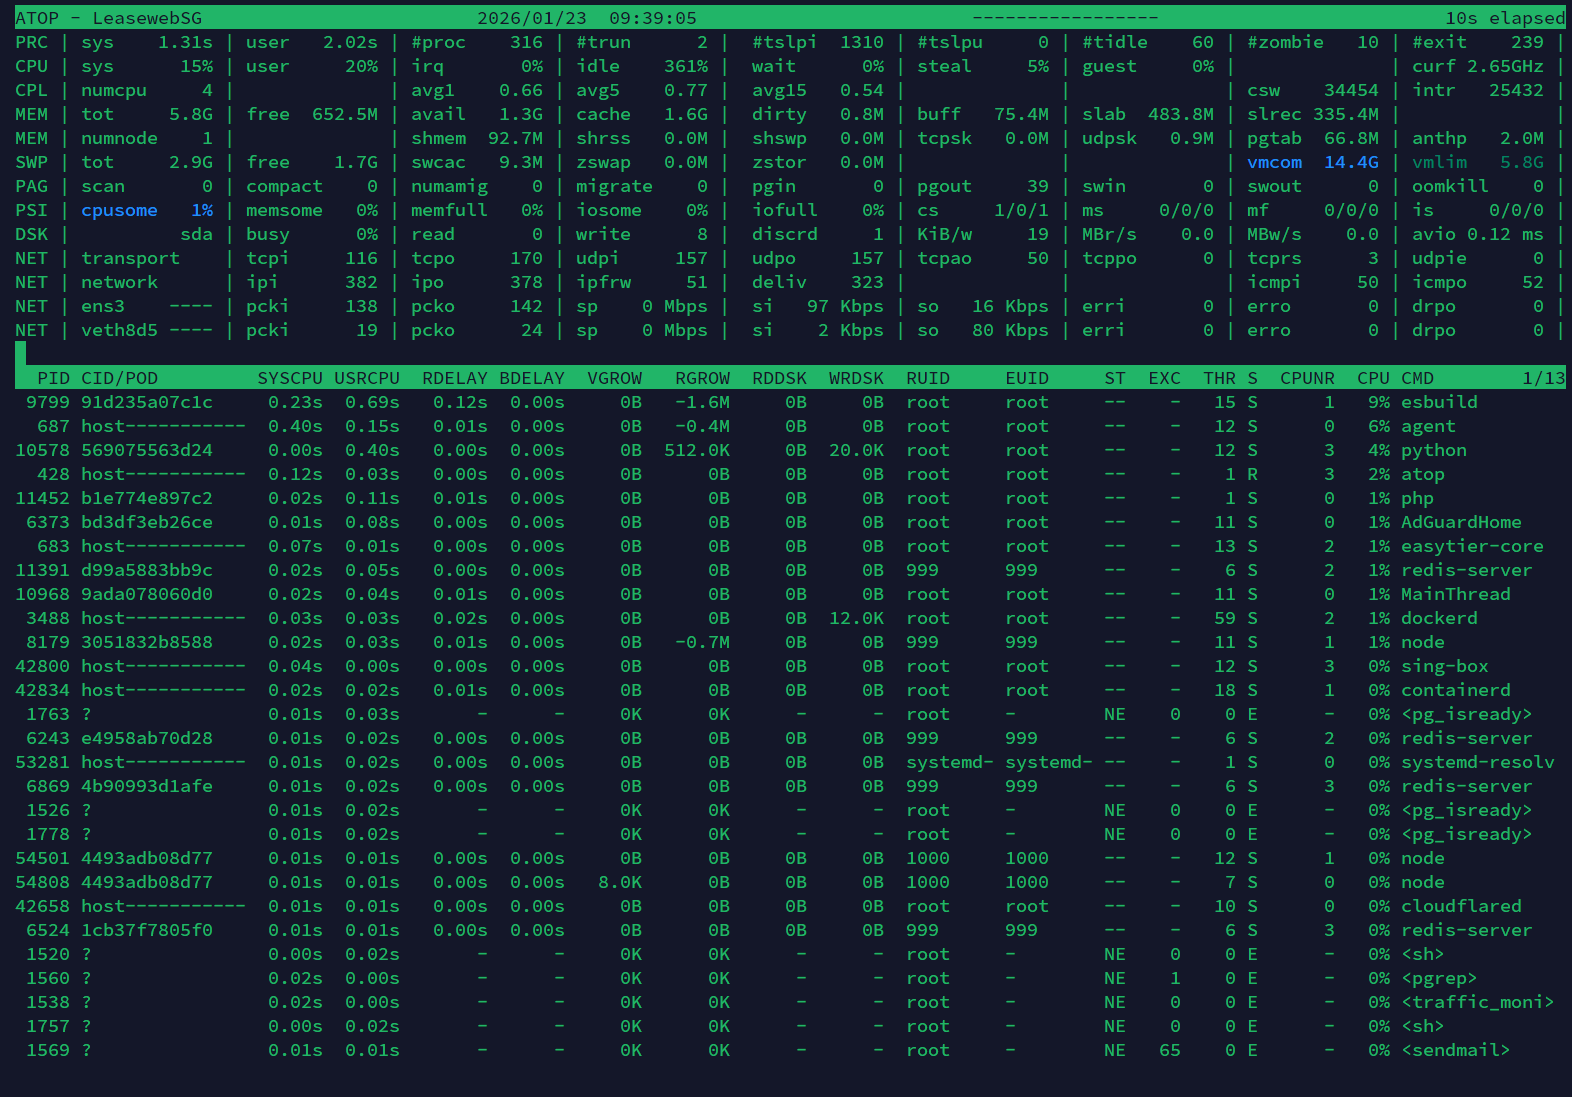Click the <pgrep> command entry

pos(1439,978)
